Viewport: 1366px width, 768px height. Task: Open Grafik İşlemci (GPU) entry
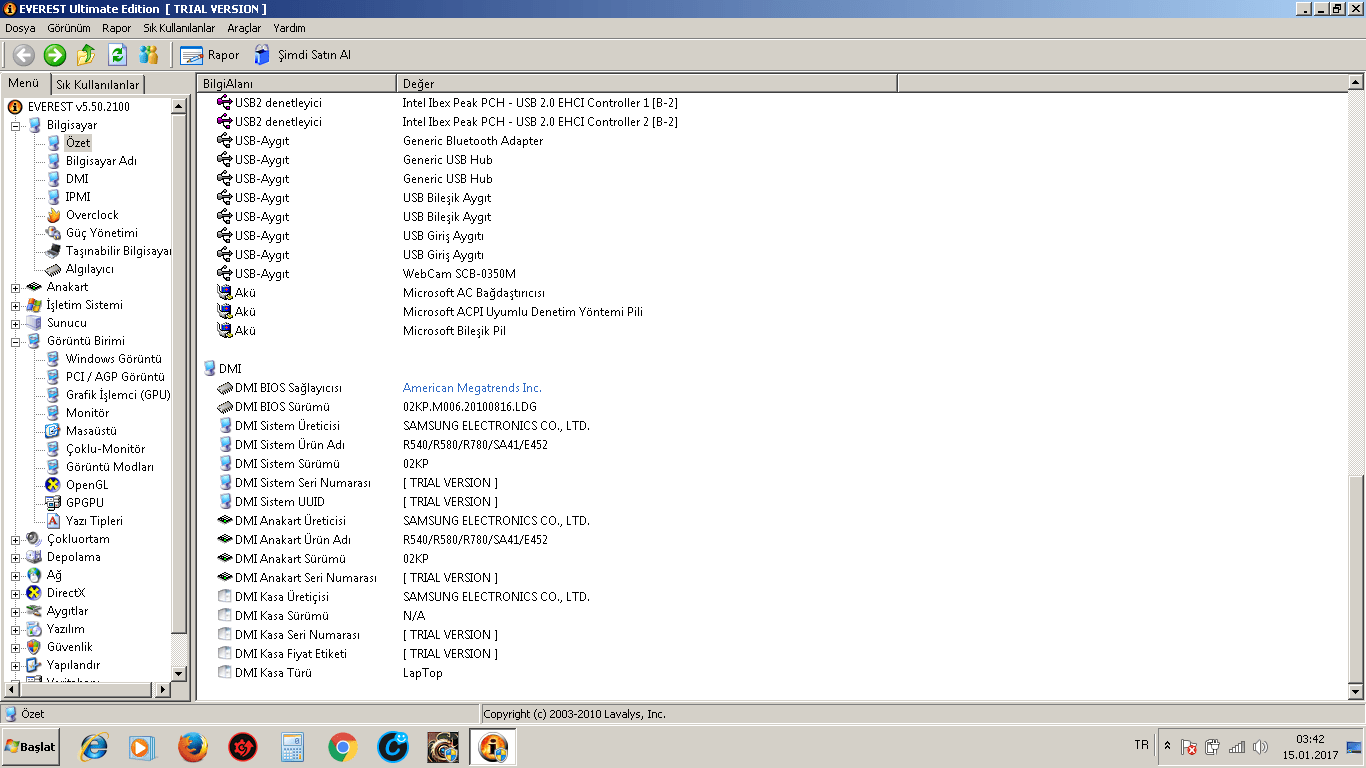click(x=118, y=395)
